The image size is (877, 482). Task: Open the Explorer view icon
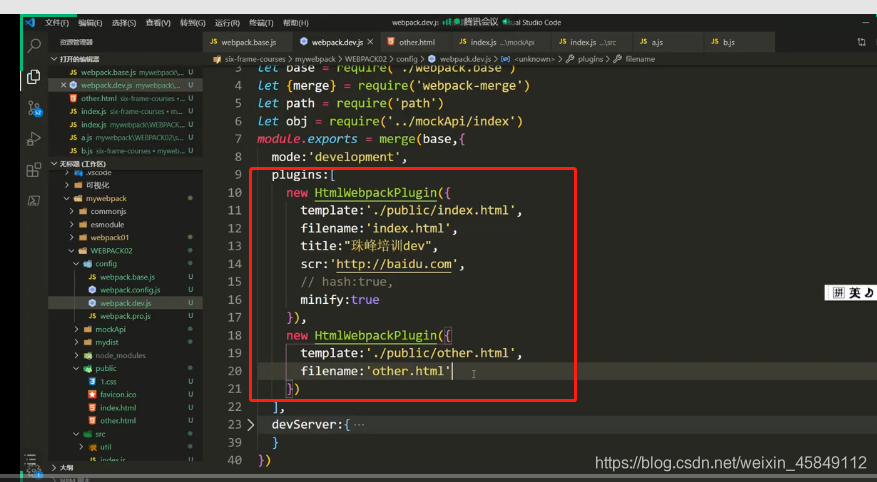[x=34, y=77]
